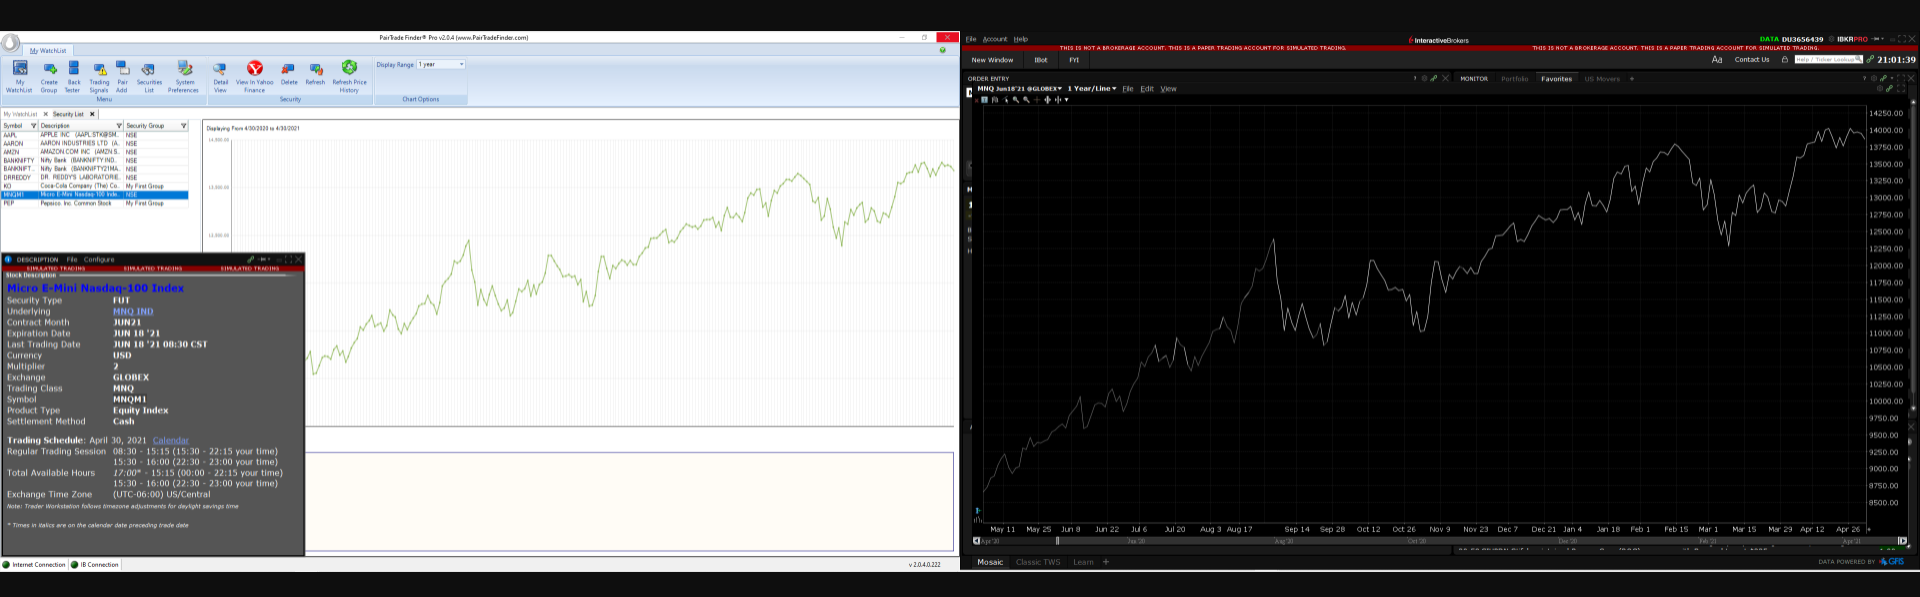Click the Order Entry settings gear icon

click(1424, 78)
